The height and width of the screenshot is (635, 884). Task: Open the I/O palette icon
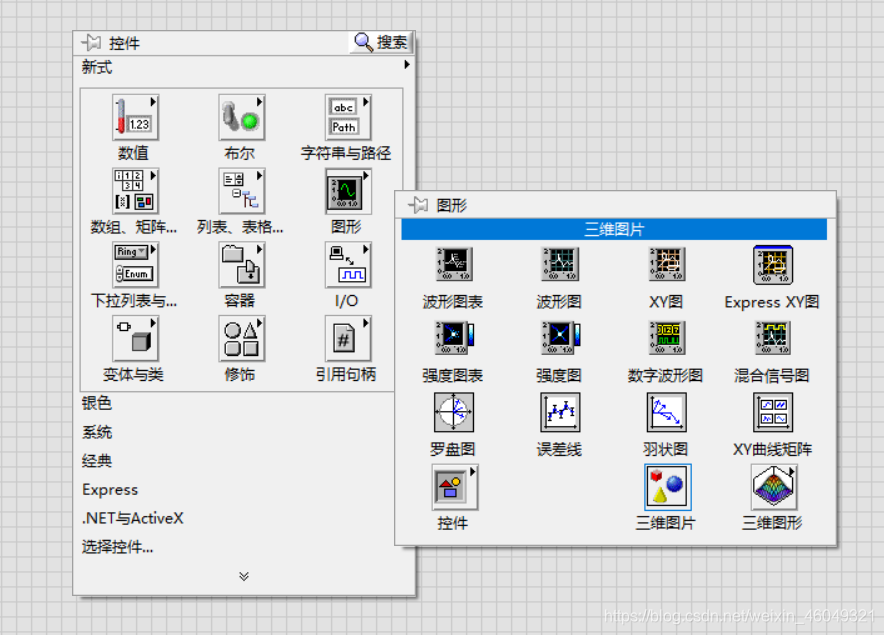tap(348, 265)
